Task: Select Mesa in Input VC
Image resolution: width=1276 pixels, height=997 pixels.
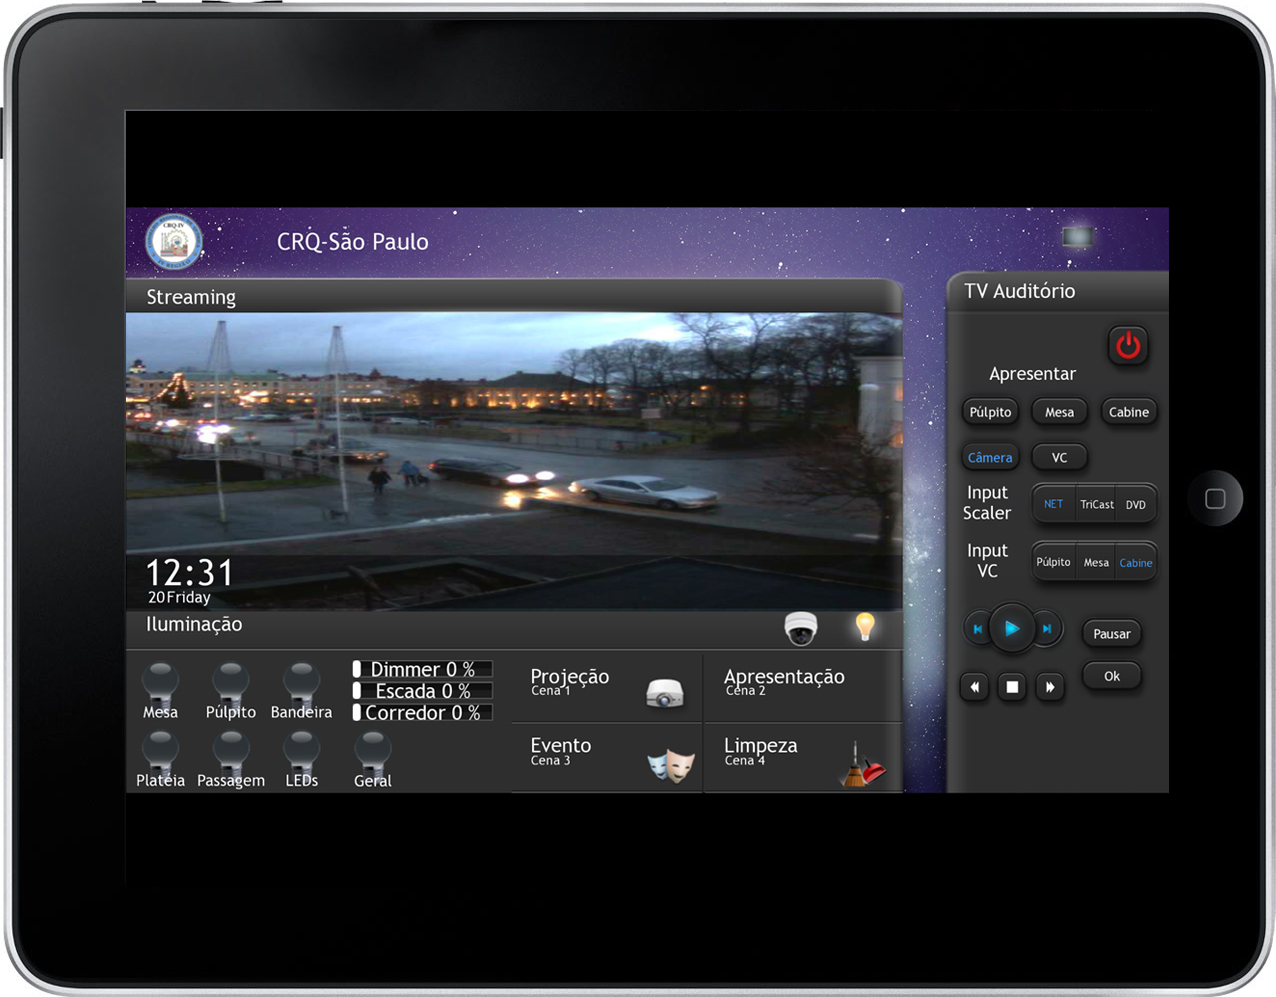Action: tap(1096, 563)
